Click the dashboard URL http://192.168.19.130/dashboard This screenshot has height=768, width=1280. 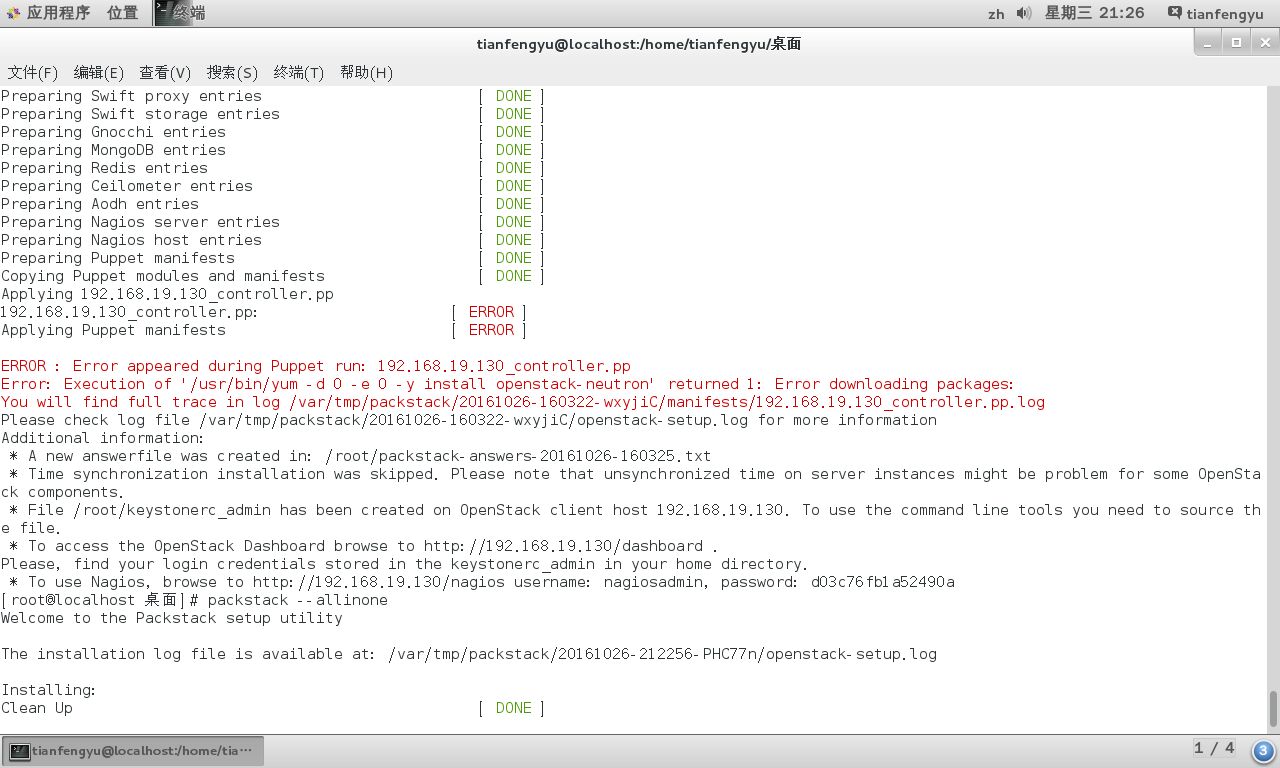(x=563, y=546)
